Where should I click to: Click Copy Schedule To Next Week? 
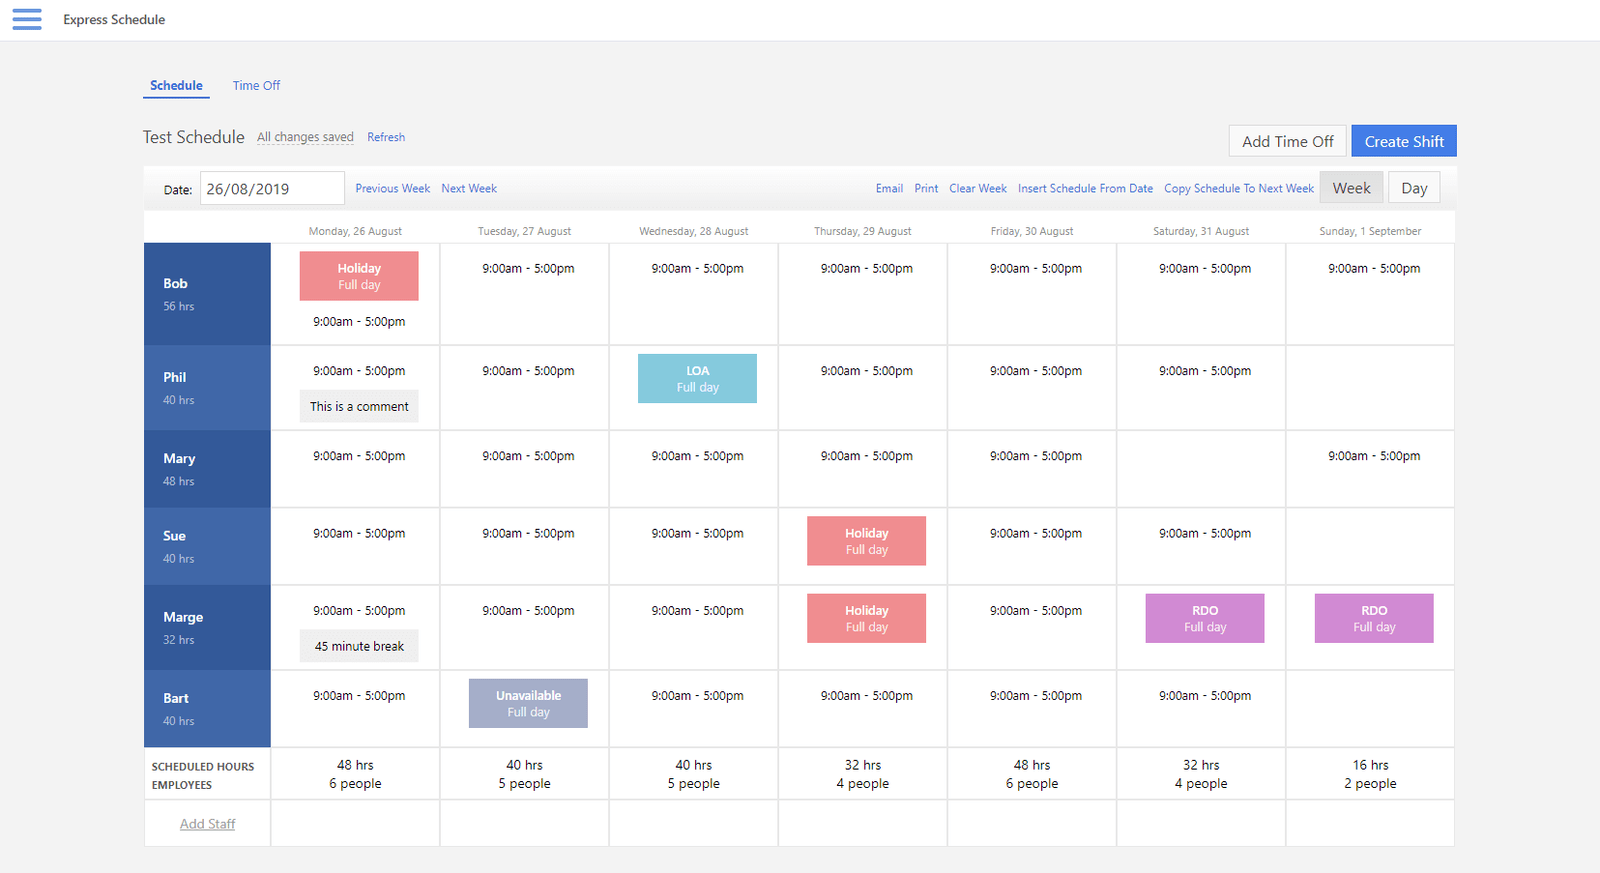tap(1238, 189)
